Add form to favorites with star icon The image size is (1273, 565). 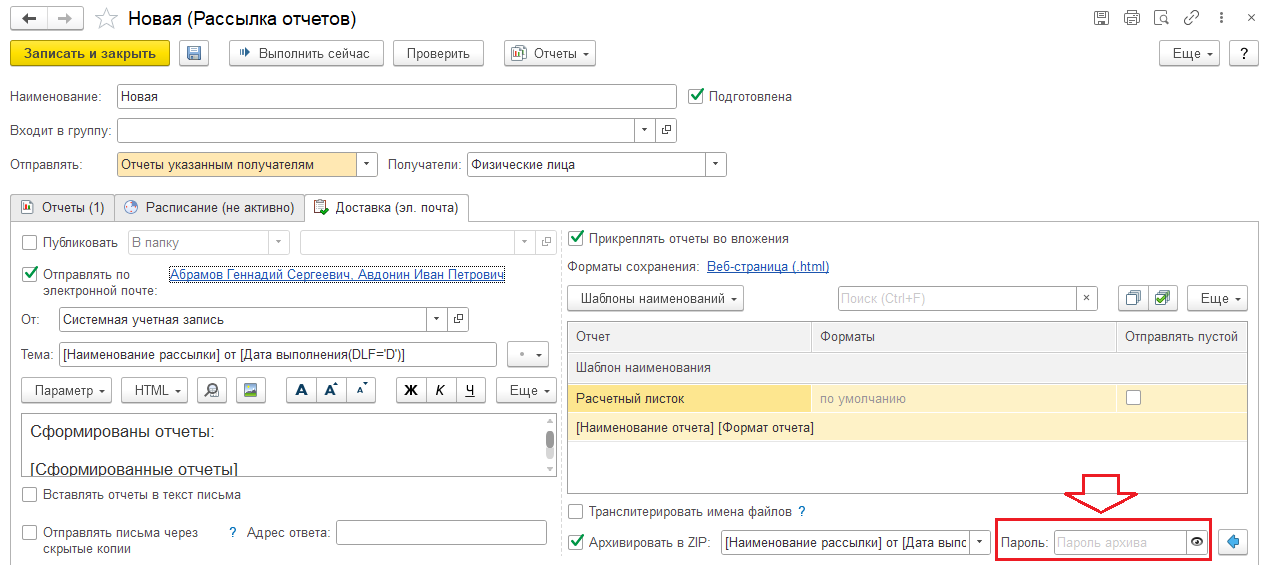pos(108,19)
